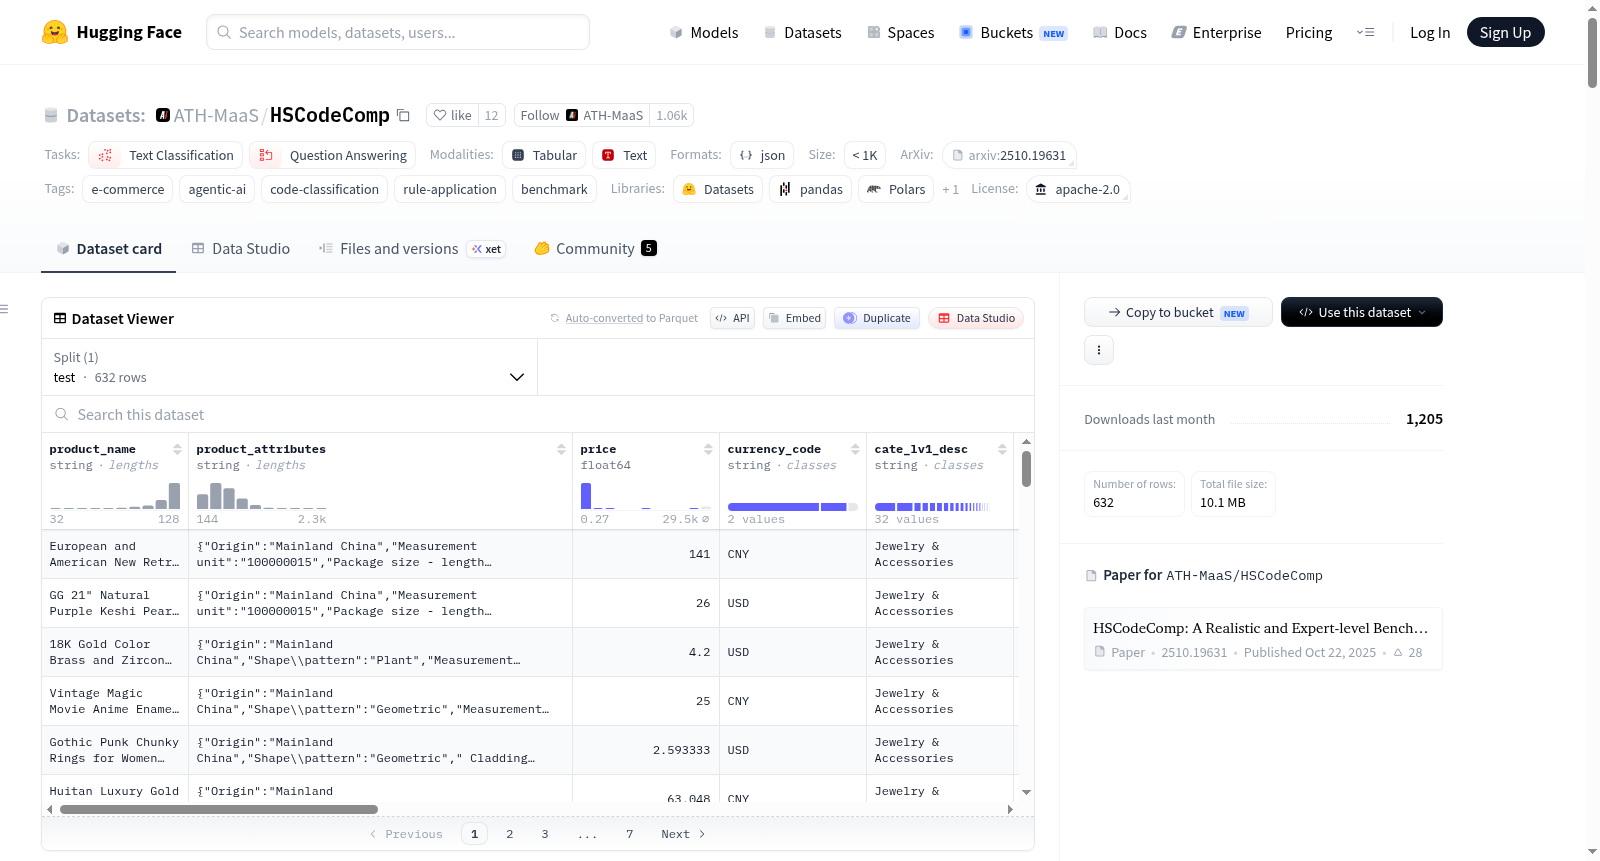1600x861 pixels.
Task: Click the sort icon on currency_code column
Action: click(855, 449)
